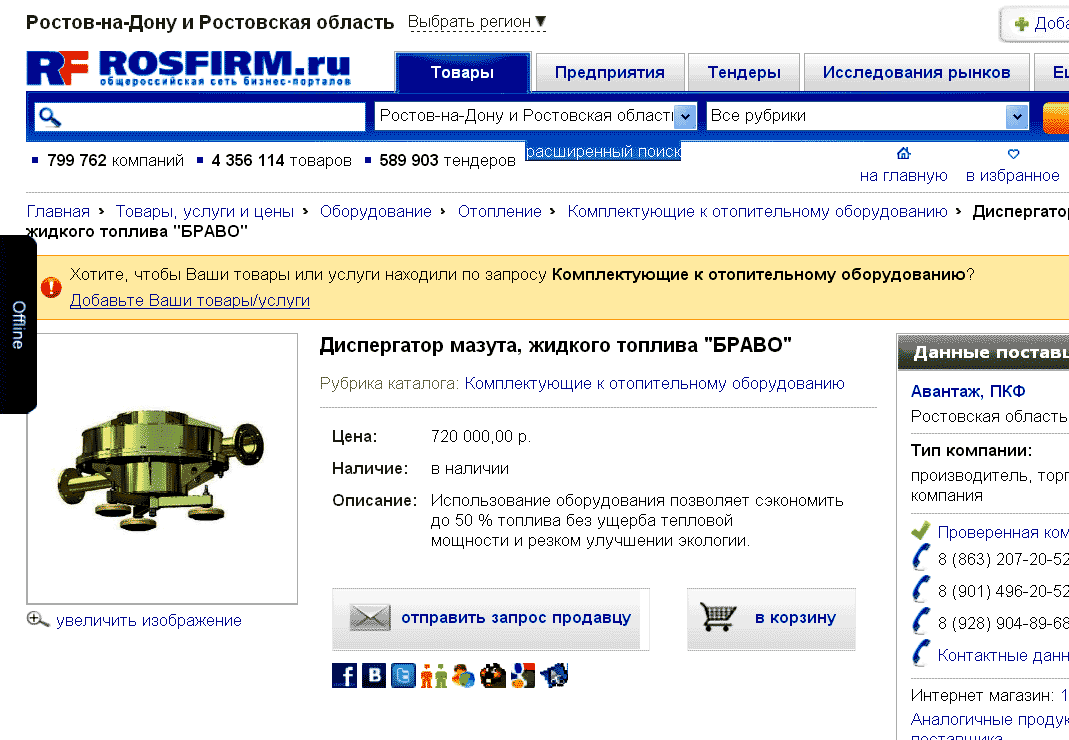Open Товары, услуги и цены breadcrumb

(205, 211)
